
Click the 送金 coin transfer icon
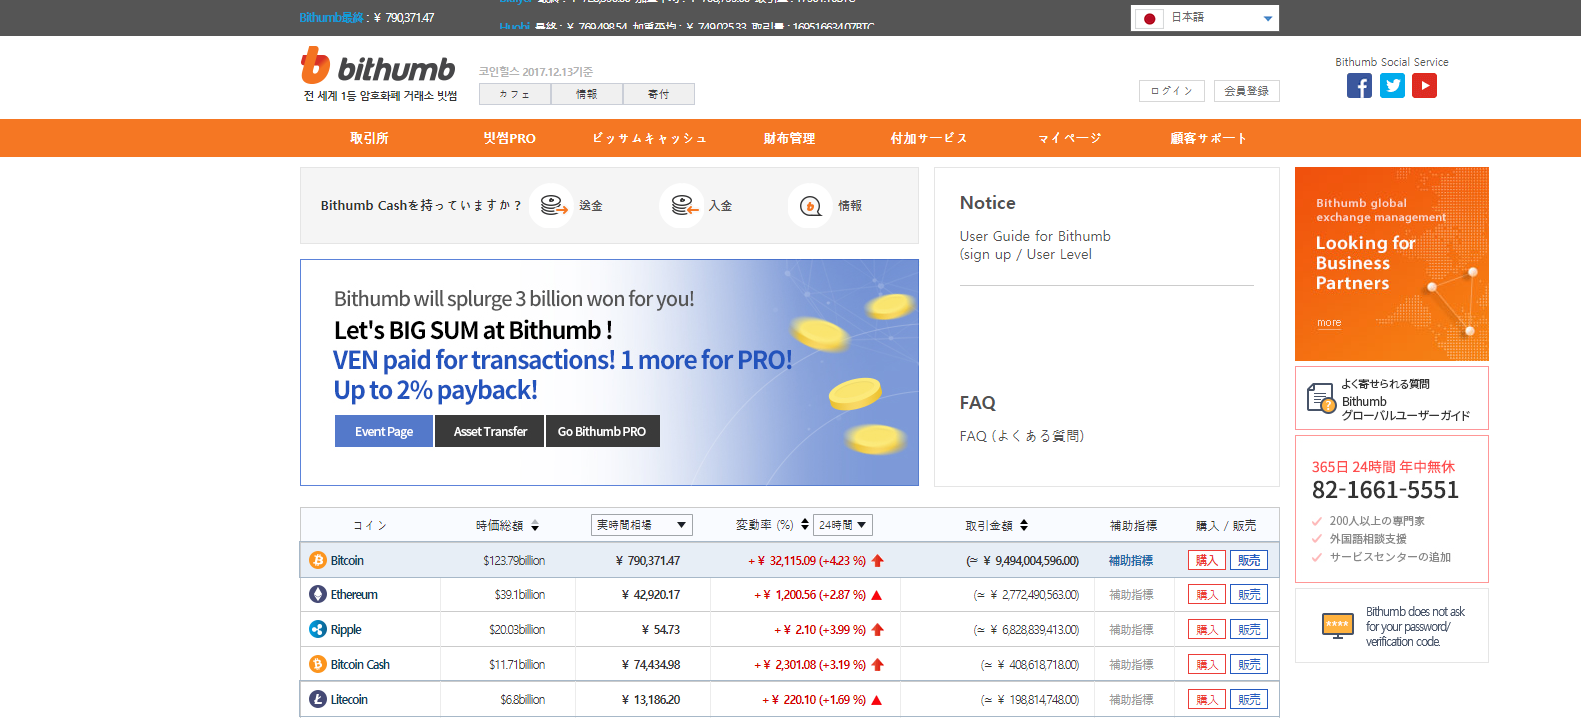[x=552, y=205]
